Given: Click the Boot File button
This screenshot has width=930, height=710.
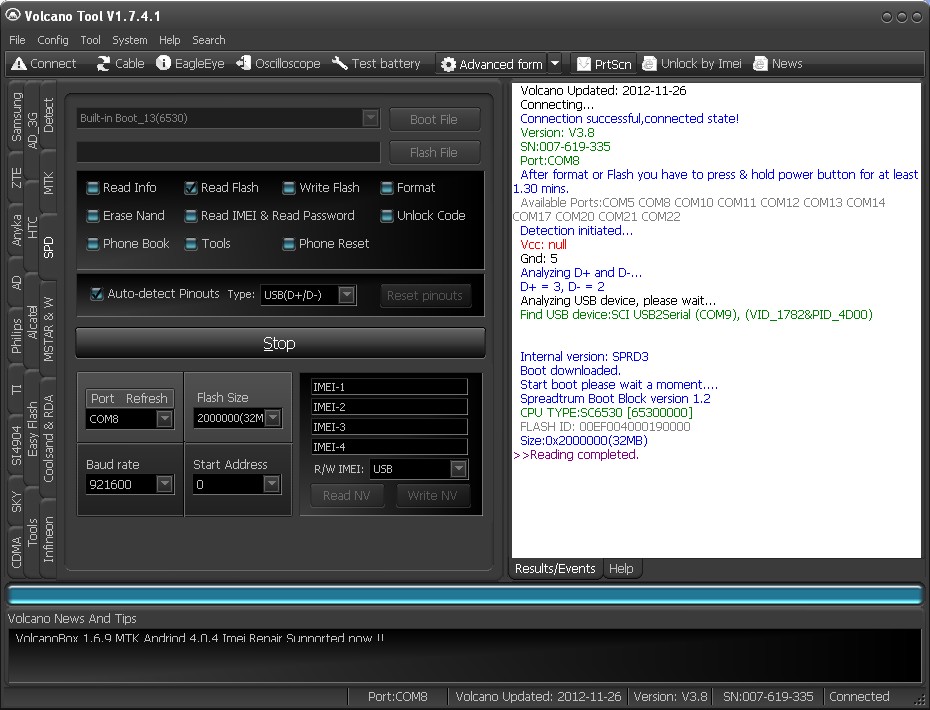Looking at the screenshot, I should (x=434, y=119).
